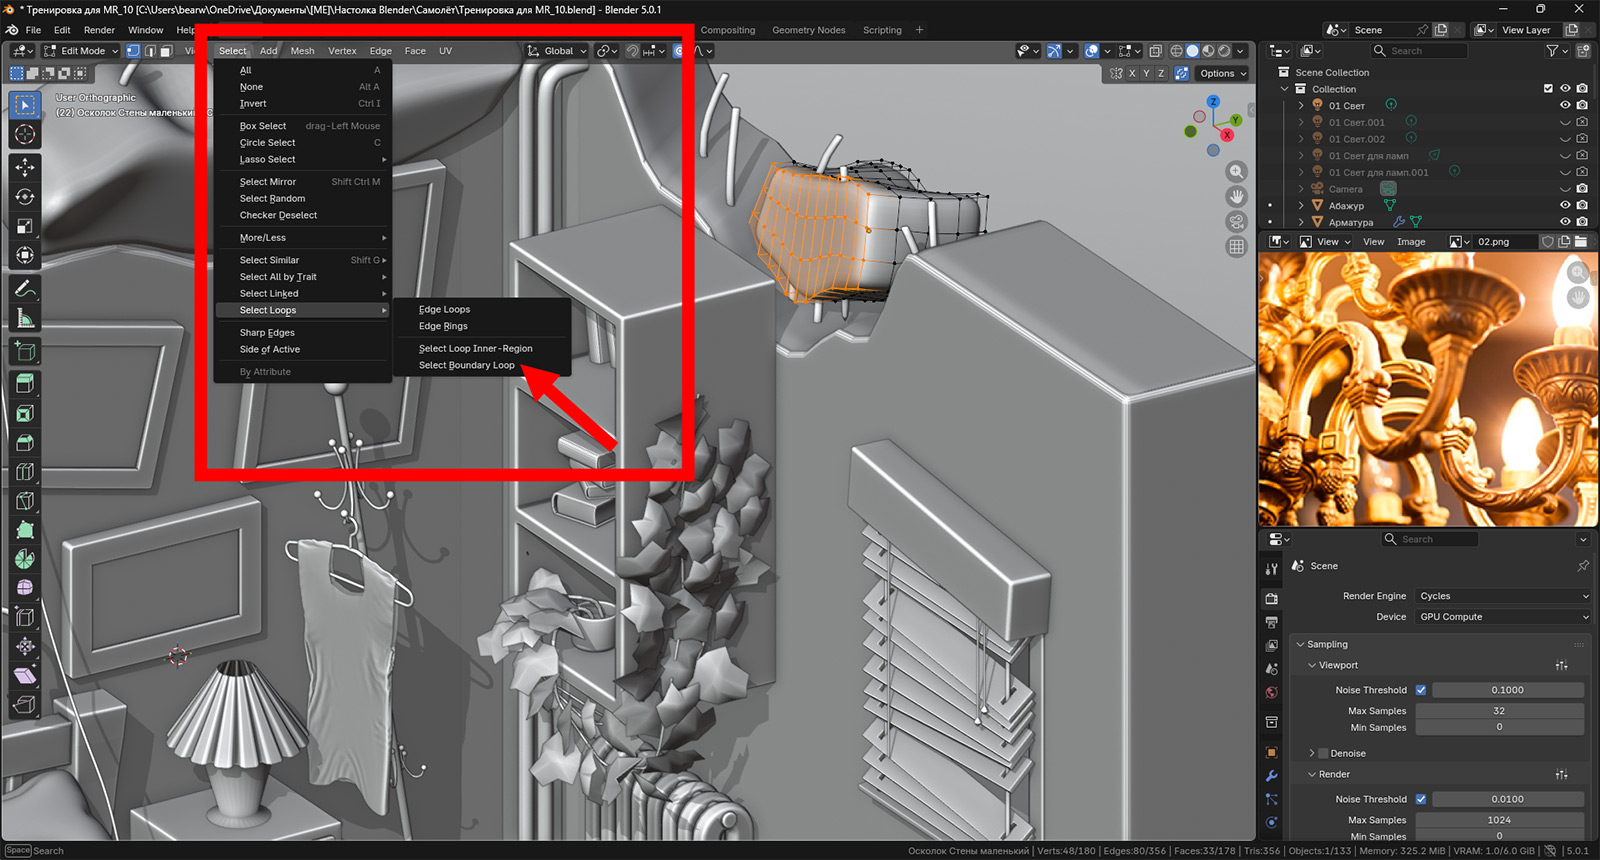Image resolution: width=1600 pixels, height=860 pixels.
Task: Click the outliner Search field
Action: pyautogui.click(x=1418, y=51)
